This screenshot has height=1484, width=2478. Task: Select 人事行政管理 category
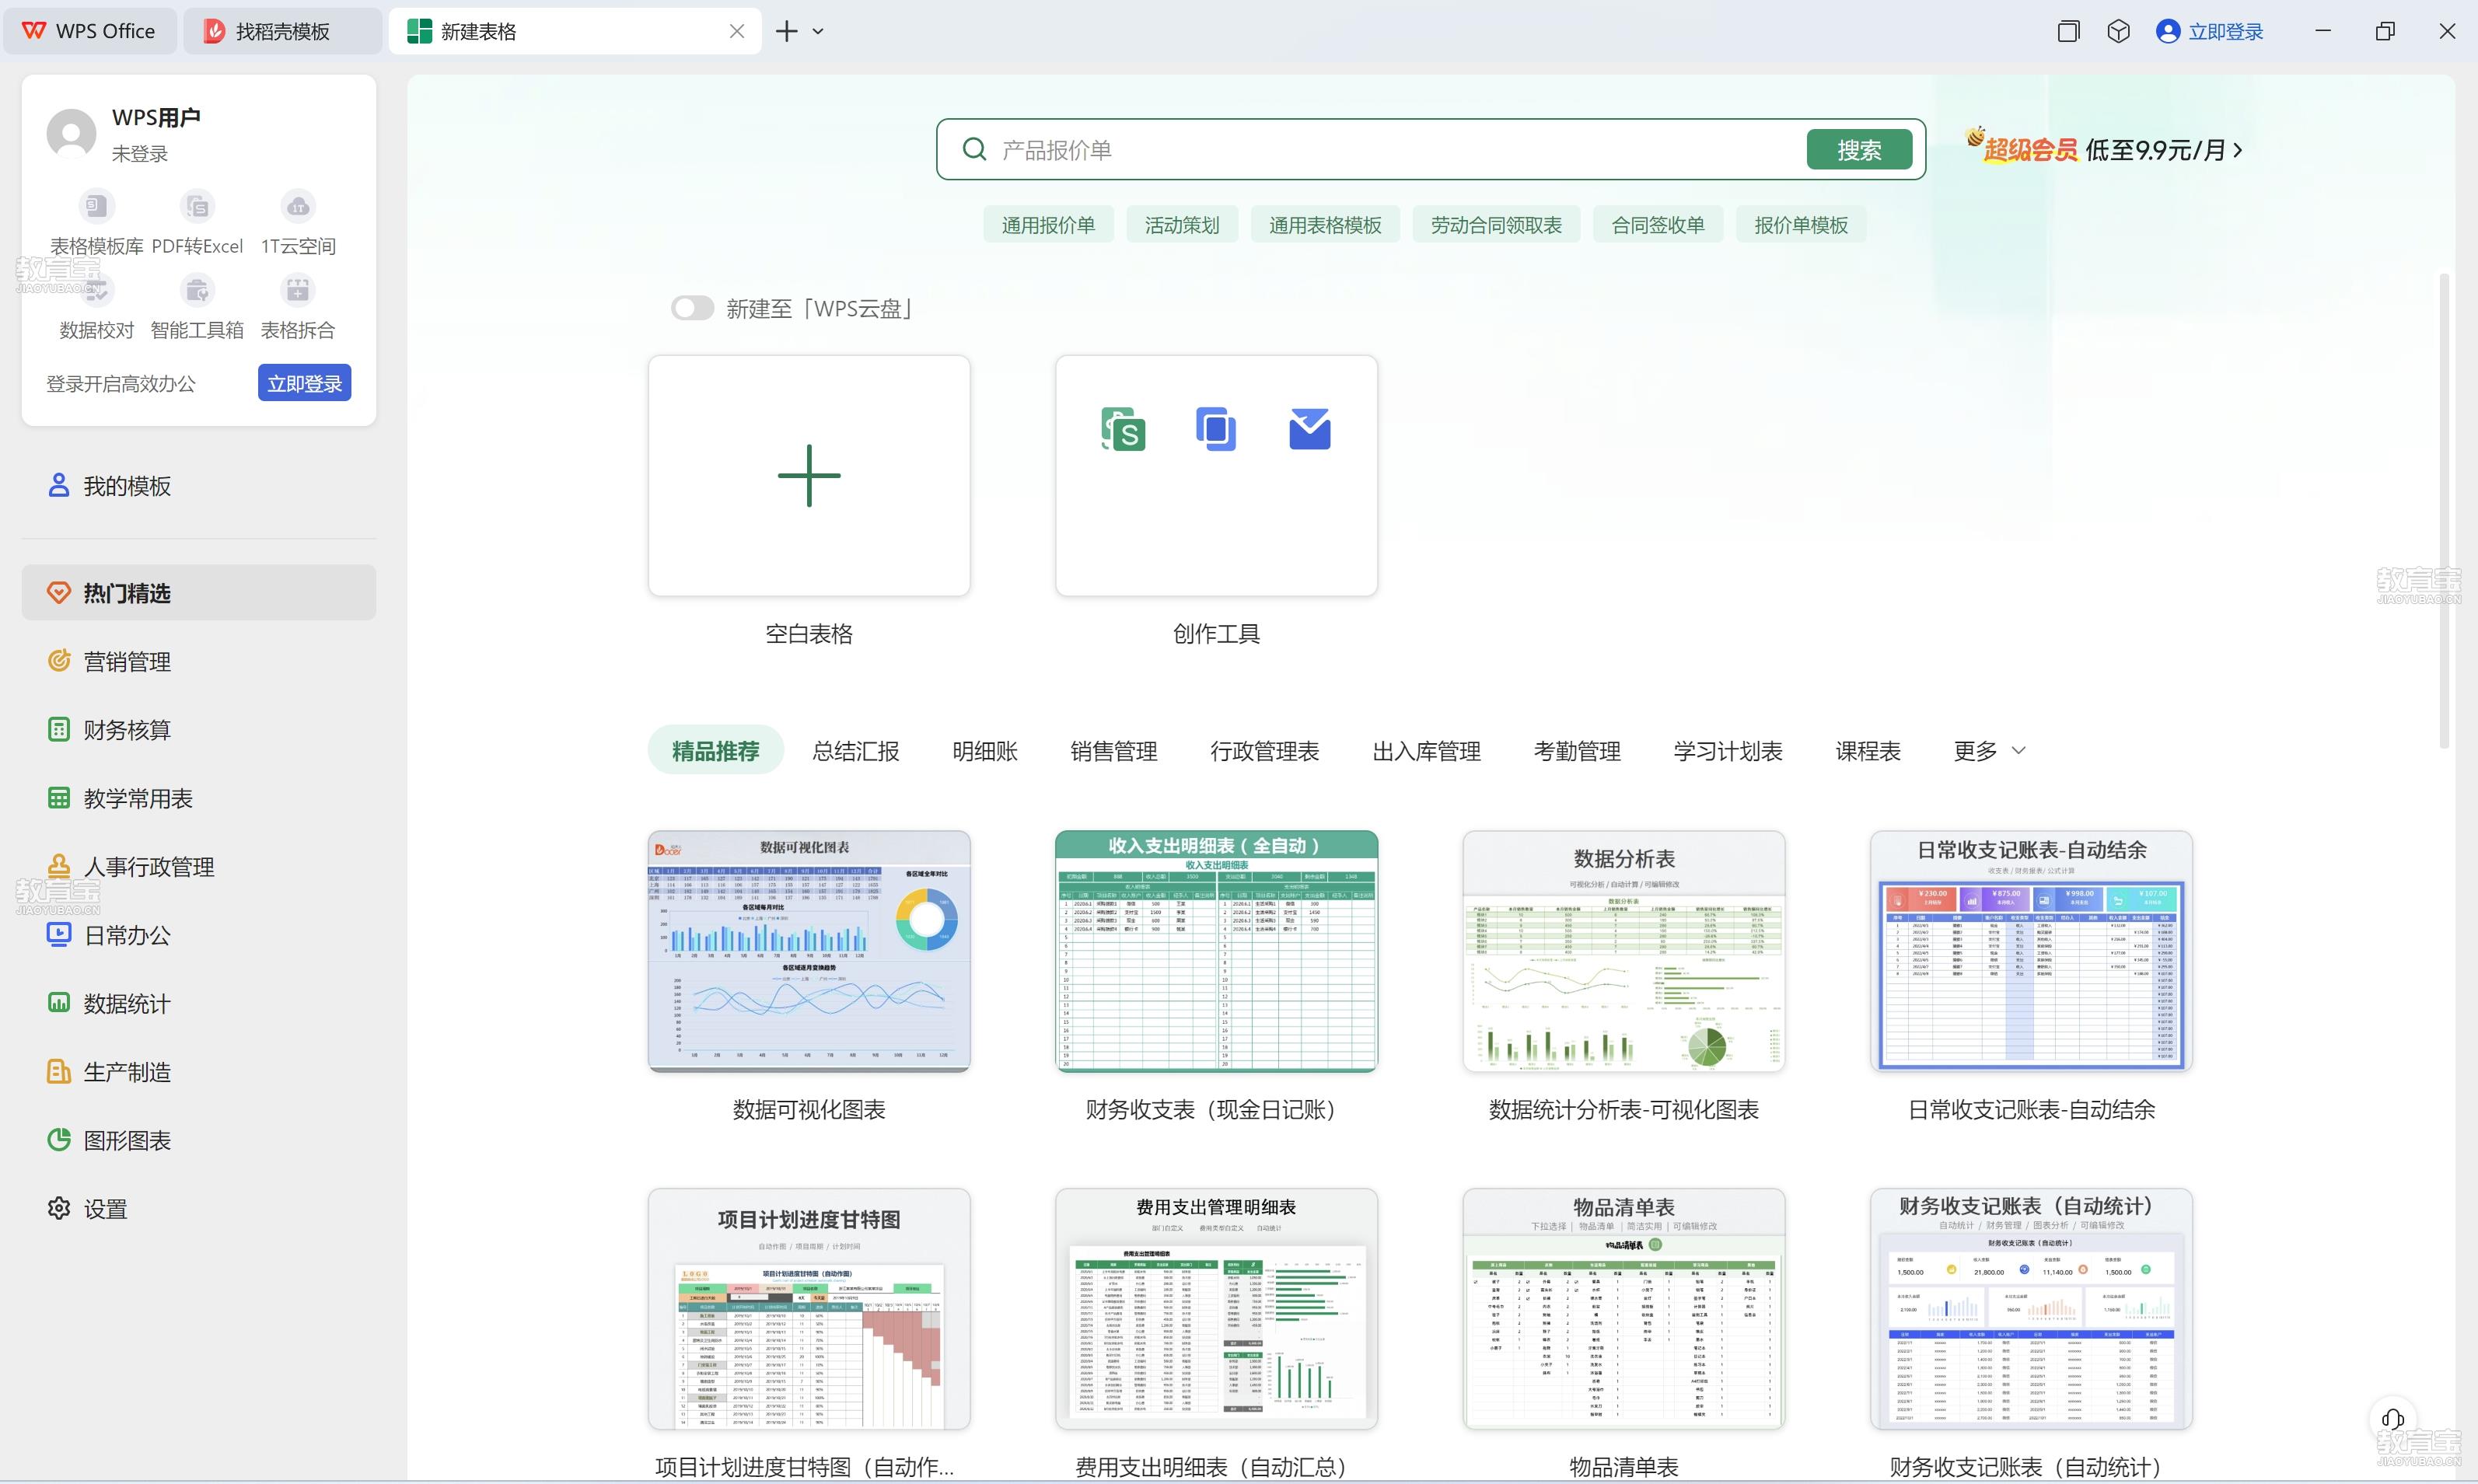coord(199,867)
